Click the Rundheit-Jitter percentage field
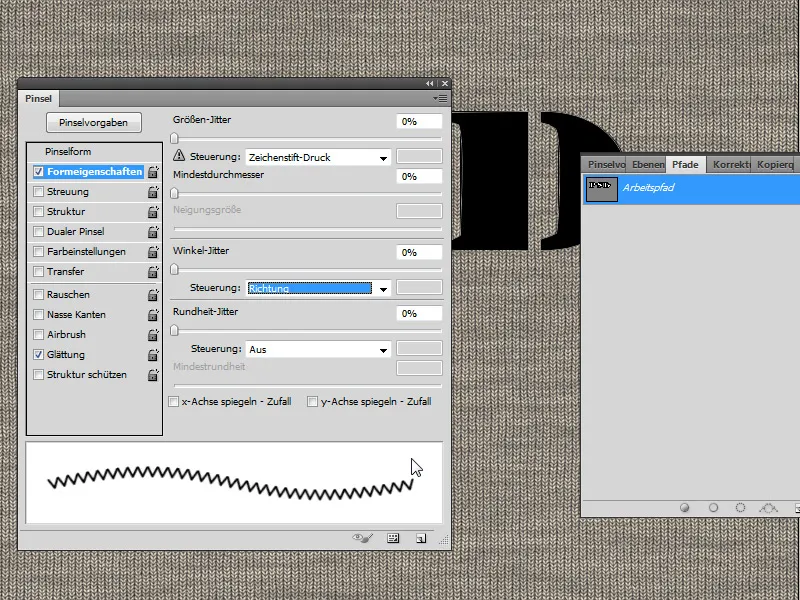Screen dimensions: 800x600 point(419,314)
